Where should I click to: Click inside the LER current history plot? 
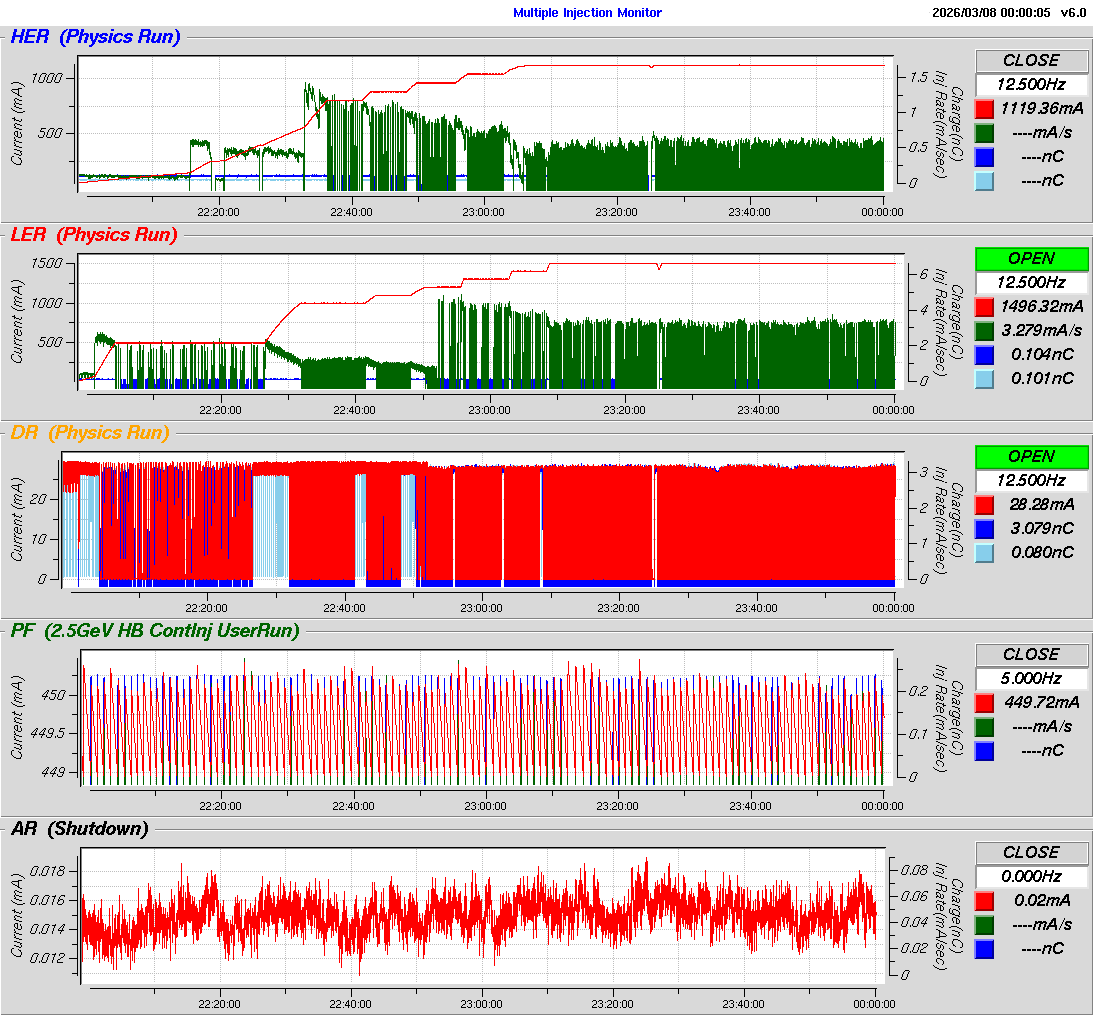point(491,321)
